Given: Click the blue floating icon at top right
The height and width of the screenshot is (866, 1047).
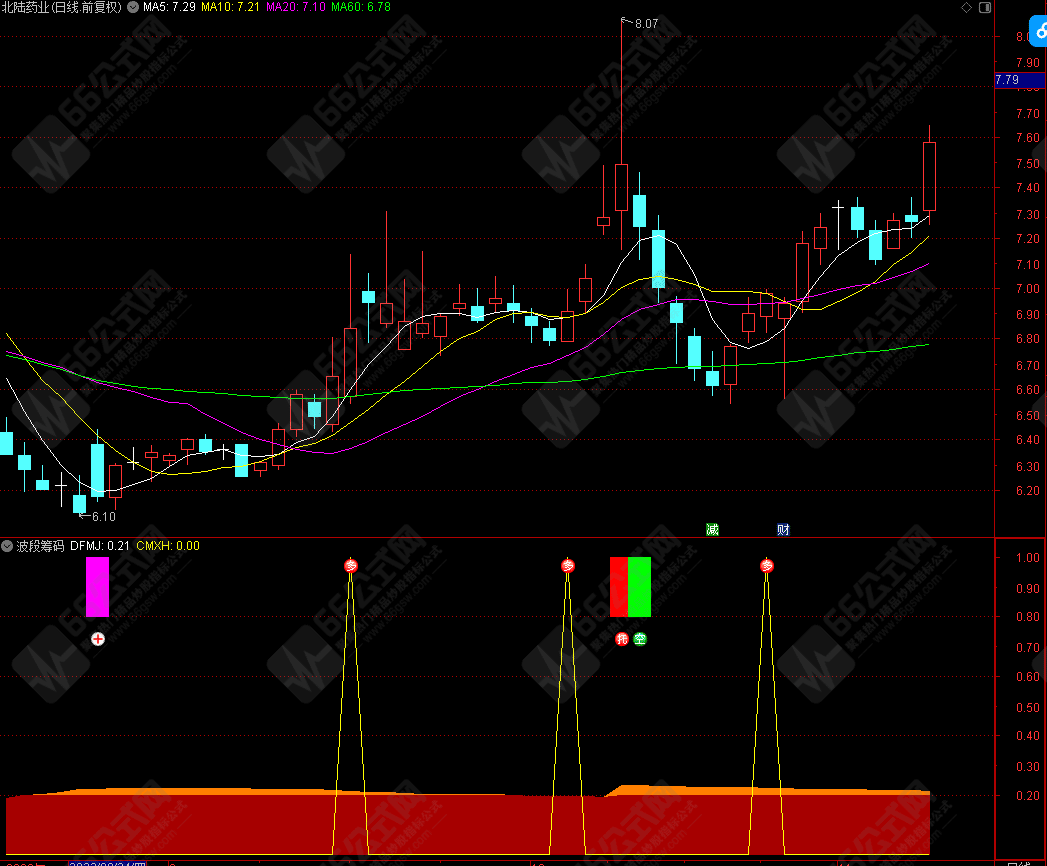Looking at the screenshot, I should (1038, 31).
